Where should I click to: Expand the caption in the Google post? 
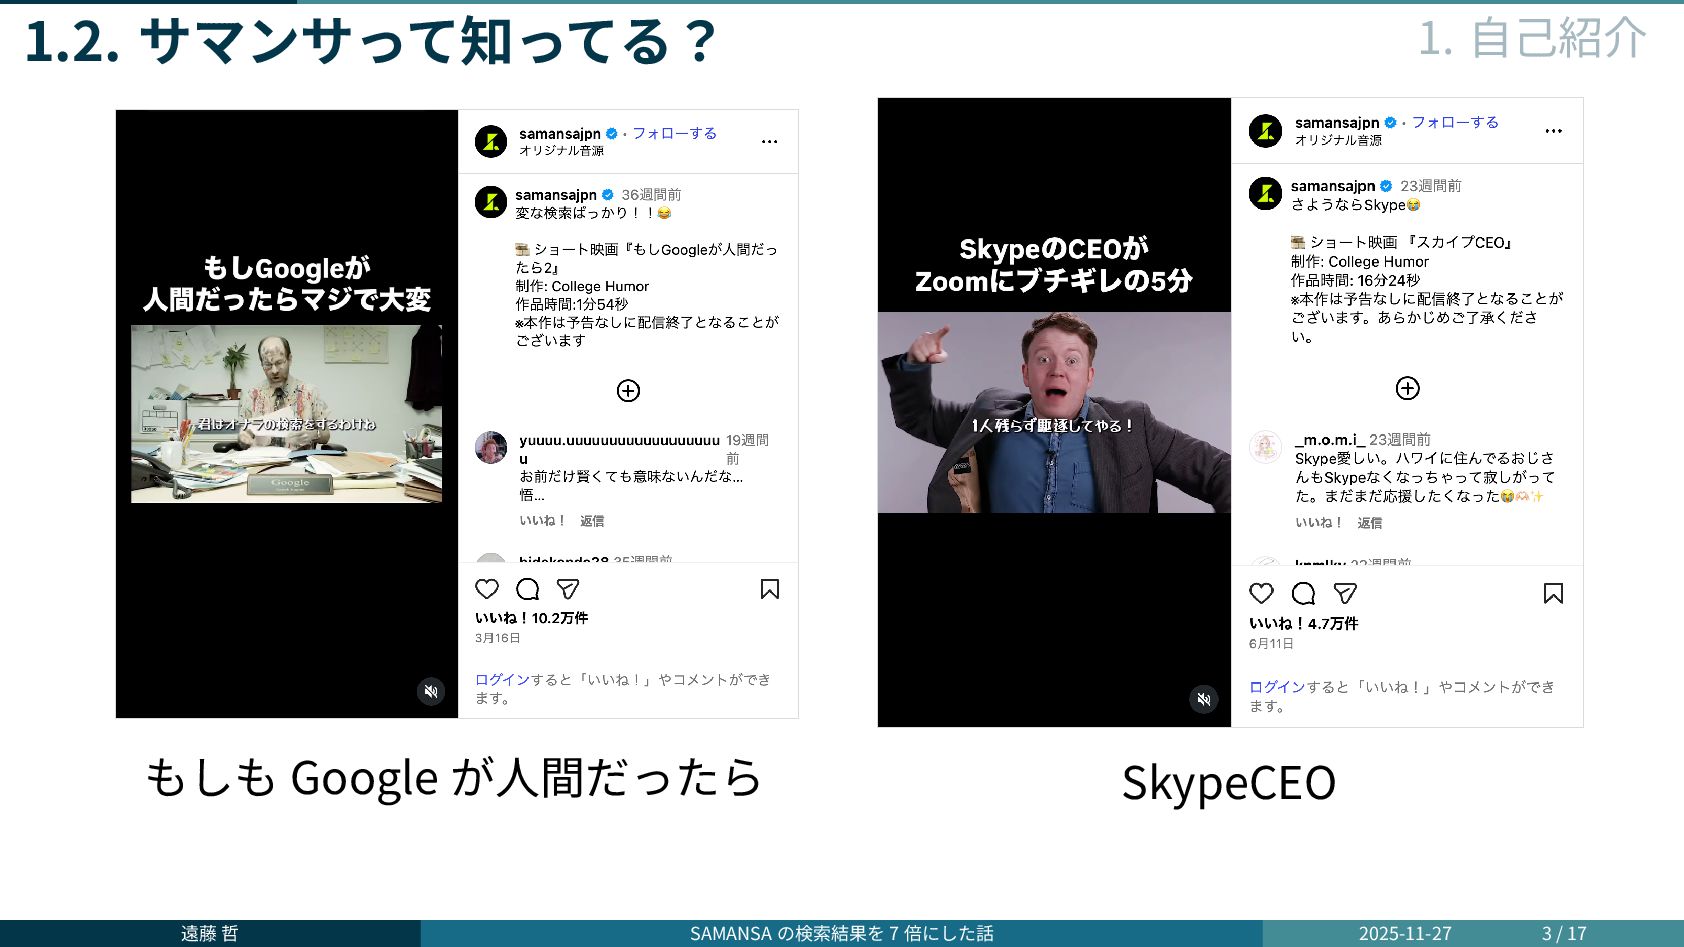click(628, 391)
